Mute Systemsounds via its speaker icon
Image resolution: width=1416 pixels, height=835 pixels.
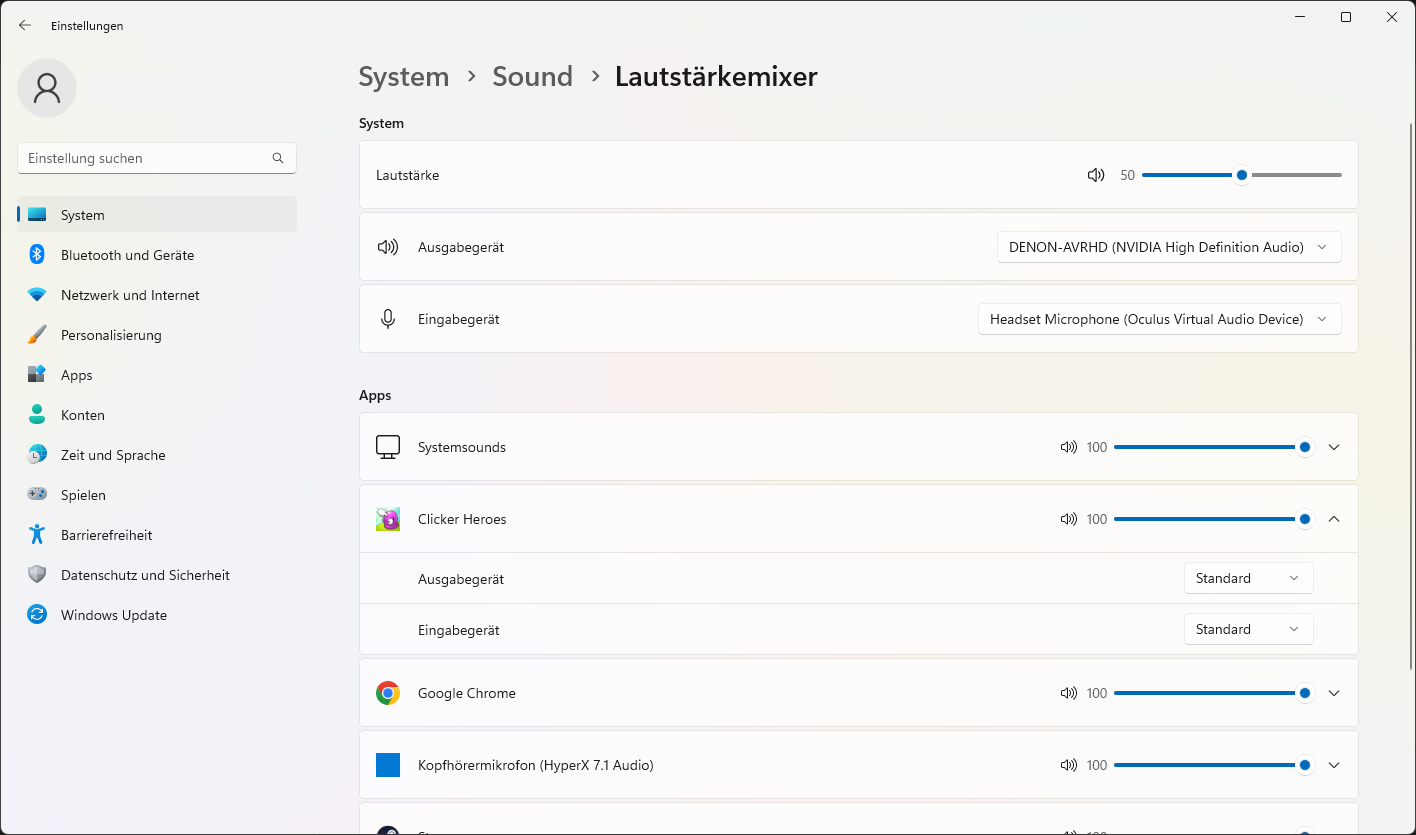(x=1069, y=447)
